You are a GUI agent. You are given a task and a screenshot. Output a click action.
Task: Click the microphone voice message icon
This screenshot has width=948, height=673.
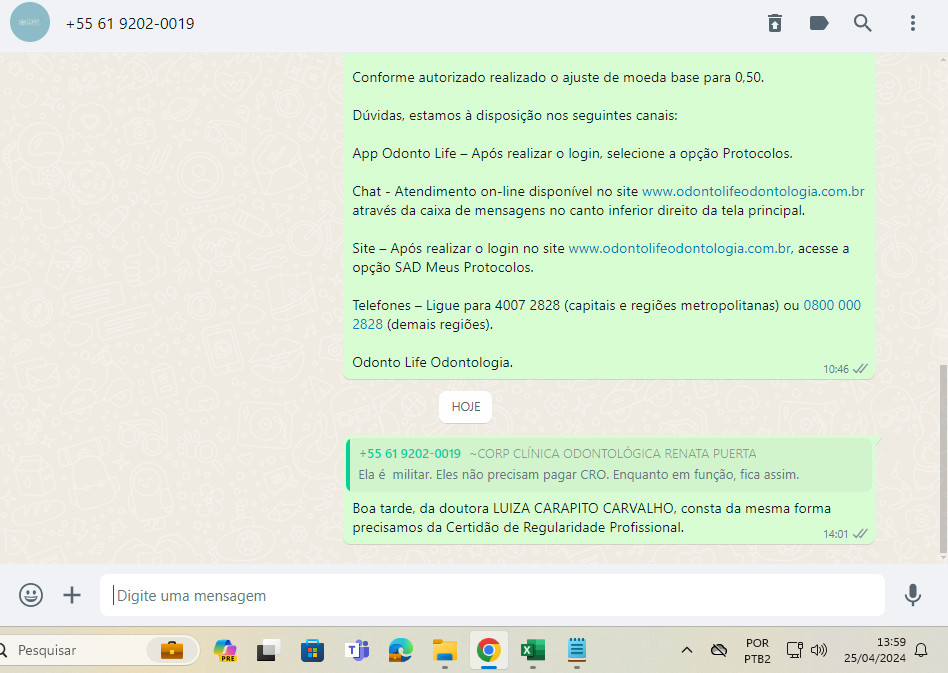(912, 595)
